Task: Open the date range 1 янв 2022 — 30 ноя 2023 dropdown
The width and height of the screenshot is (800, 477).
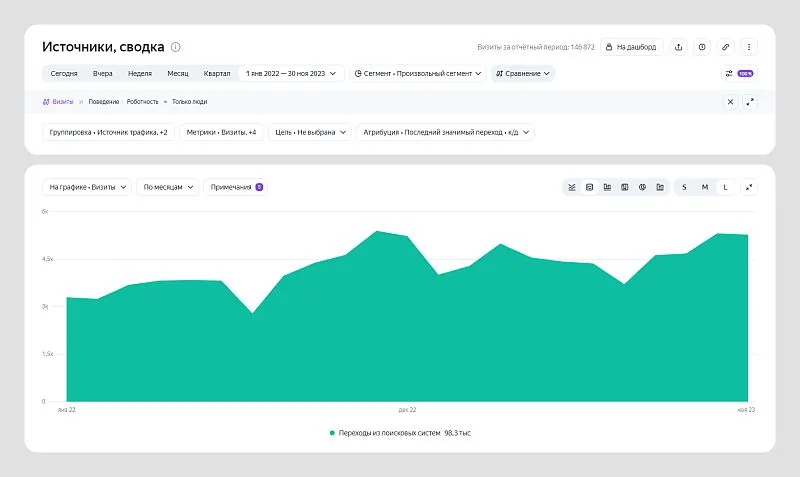Action: (x=291, y=73)
